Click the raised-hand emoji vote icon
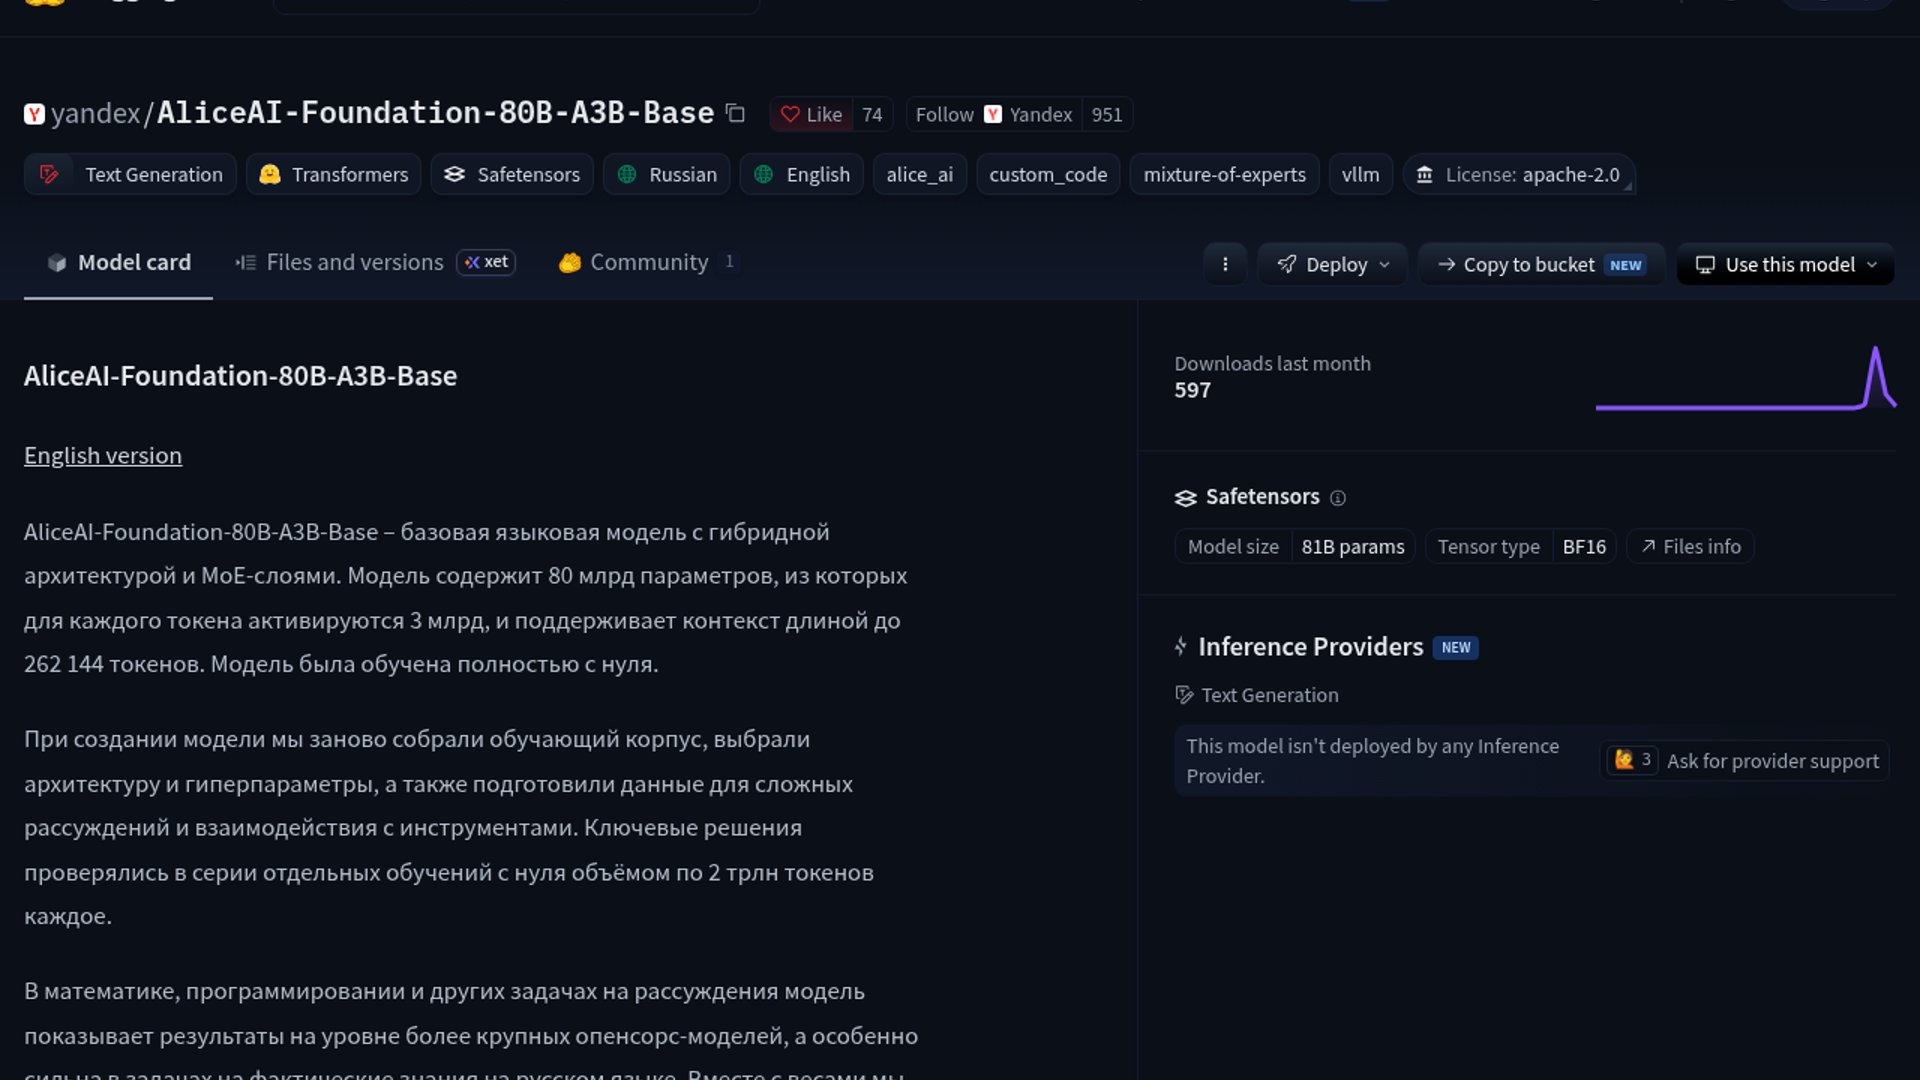1920x1080 pixels. [1624, 760]
